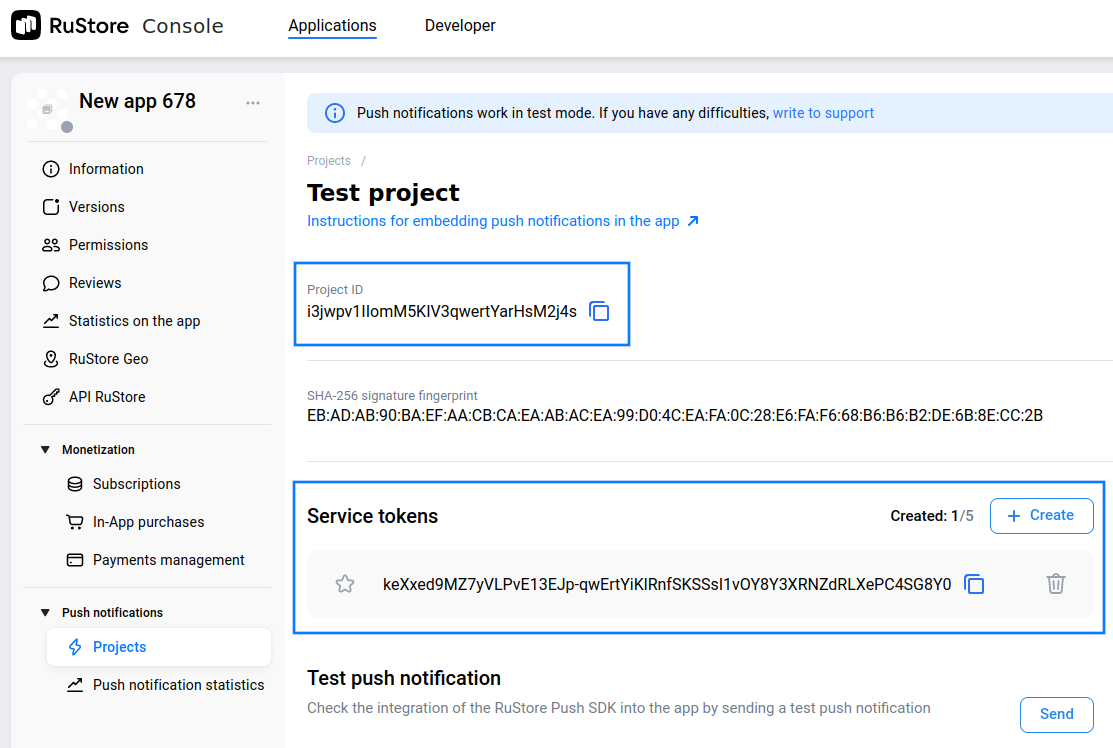This screenshot has width=1113, height=748.
Task: Click the Information circle icon in sidebar
Action: 51,169
